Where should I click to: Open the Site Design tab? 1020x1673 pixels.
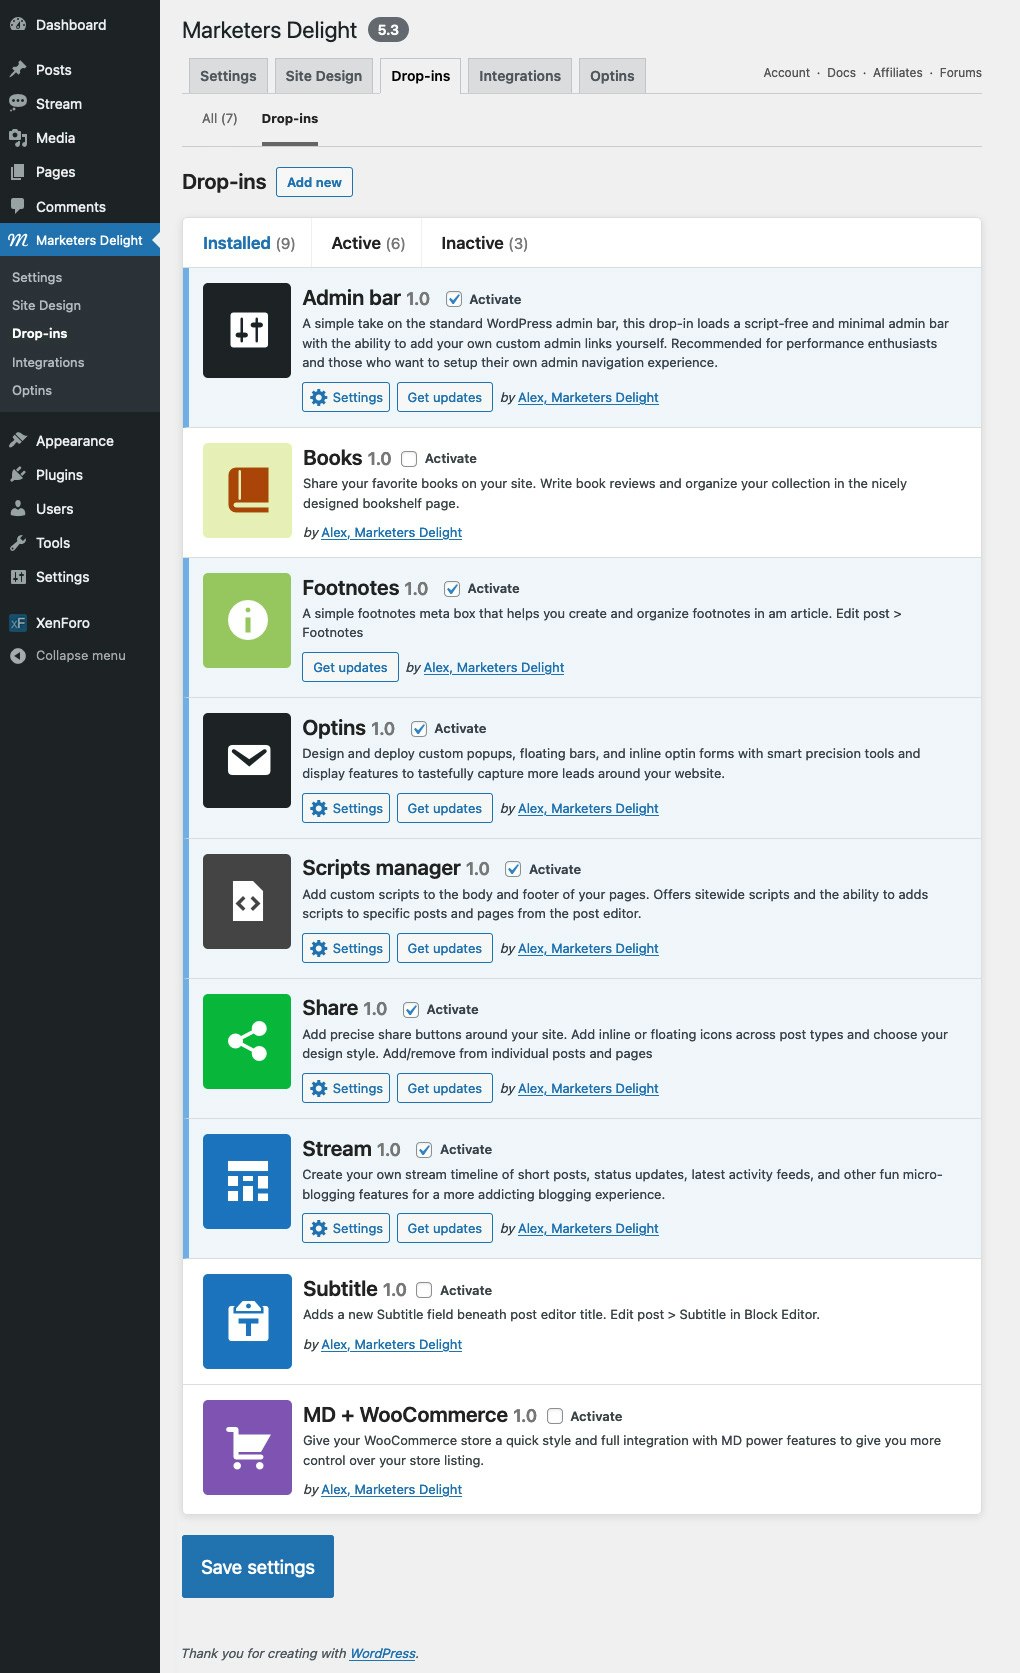[x=324, y=76]
